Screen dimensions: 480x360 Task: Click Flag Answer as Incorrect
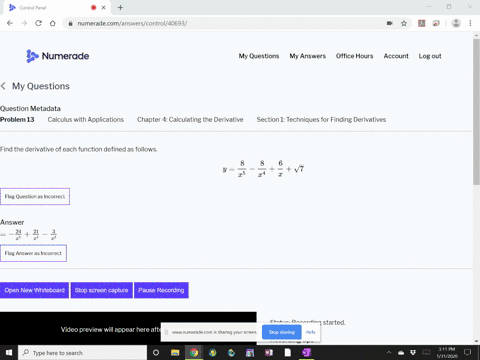click(x=33, y=253)
